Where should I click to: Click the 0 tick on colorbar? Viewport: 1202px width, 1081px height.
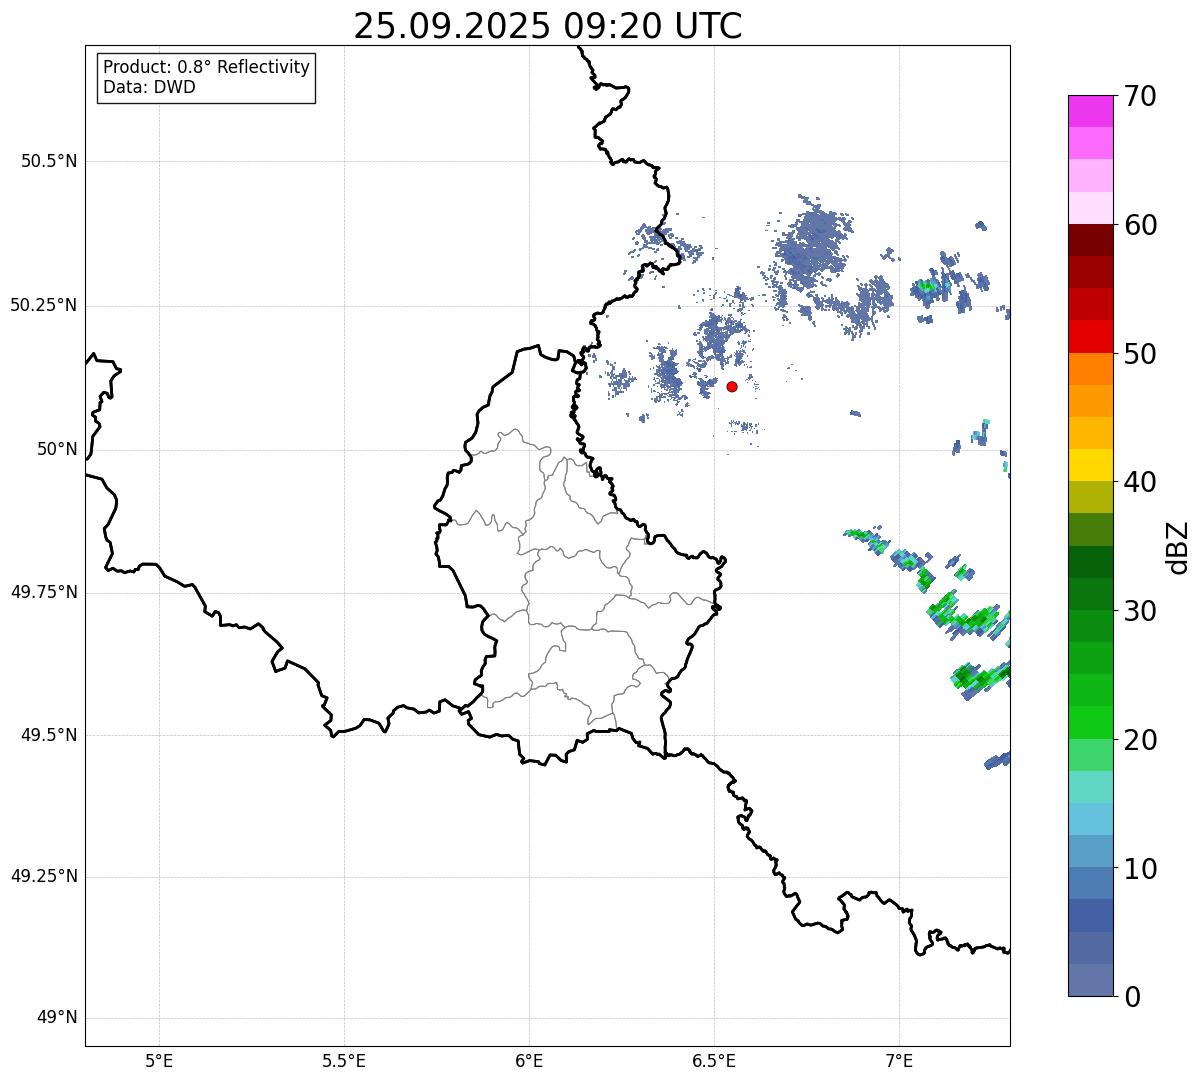(x=1132, y=997)
